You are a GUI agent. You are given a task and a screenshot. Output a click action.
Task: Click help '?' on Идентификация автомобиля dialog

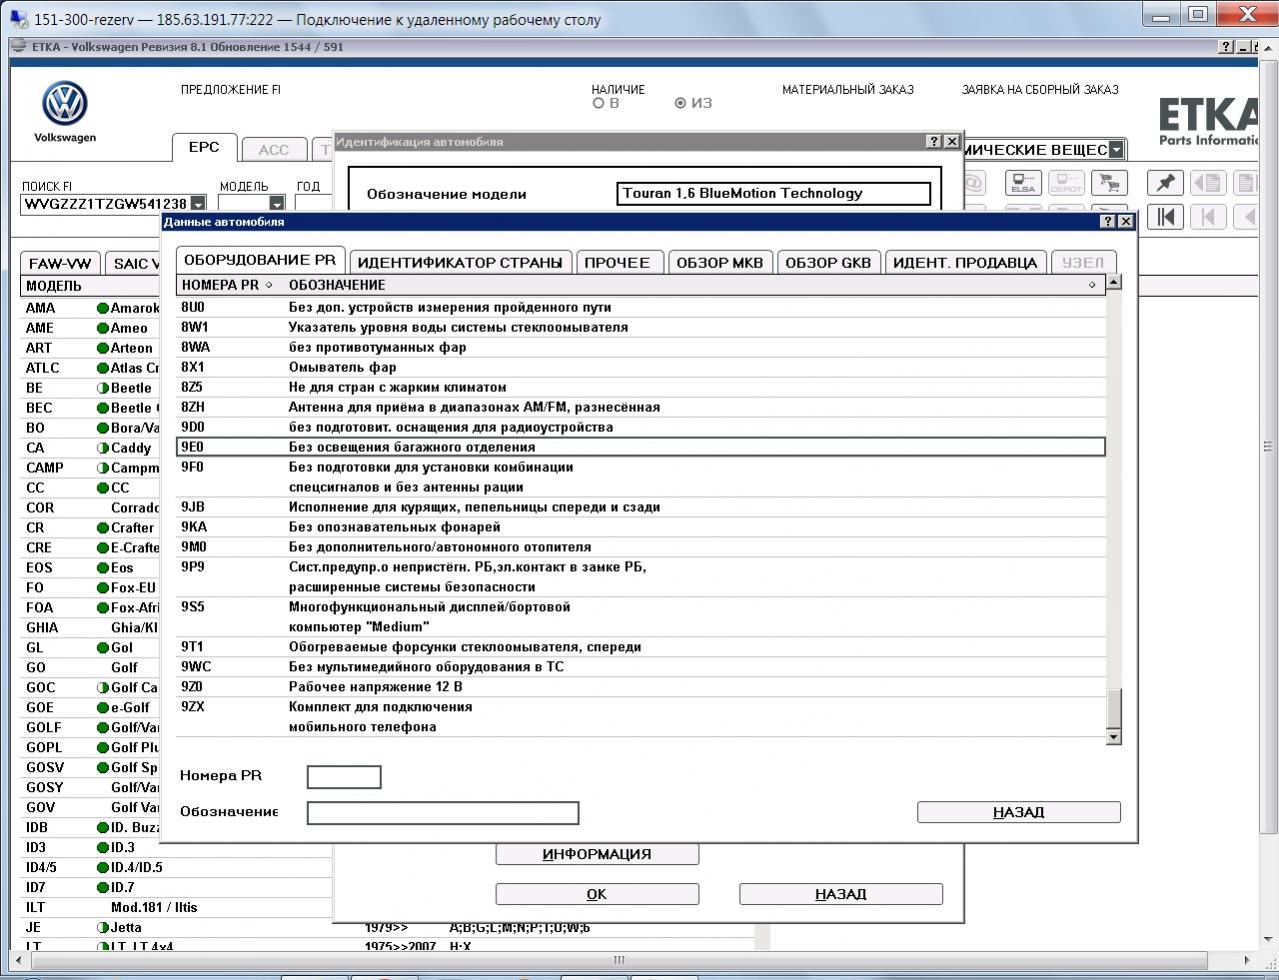pos(934,141)
